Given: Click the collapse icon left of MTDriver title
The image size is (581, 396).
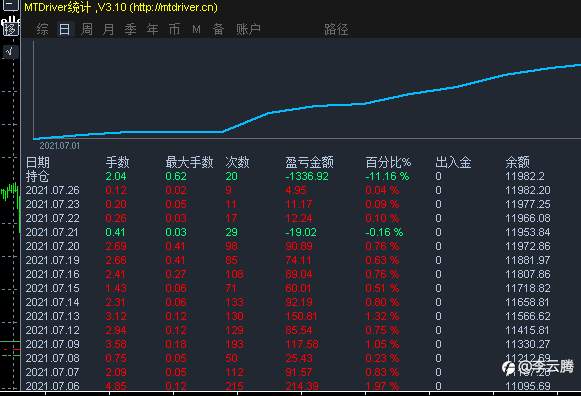Looking at the screenshot, I should click(10, 5).
